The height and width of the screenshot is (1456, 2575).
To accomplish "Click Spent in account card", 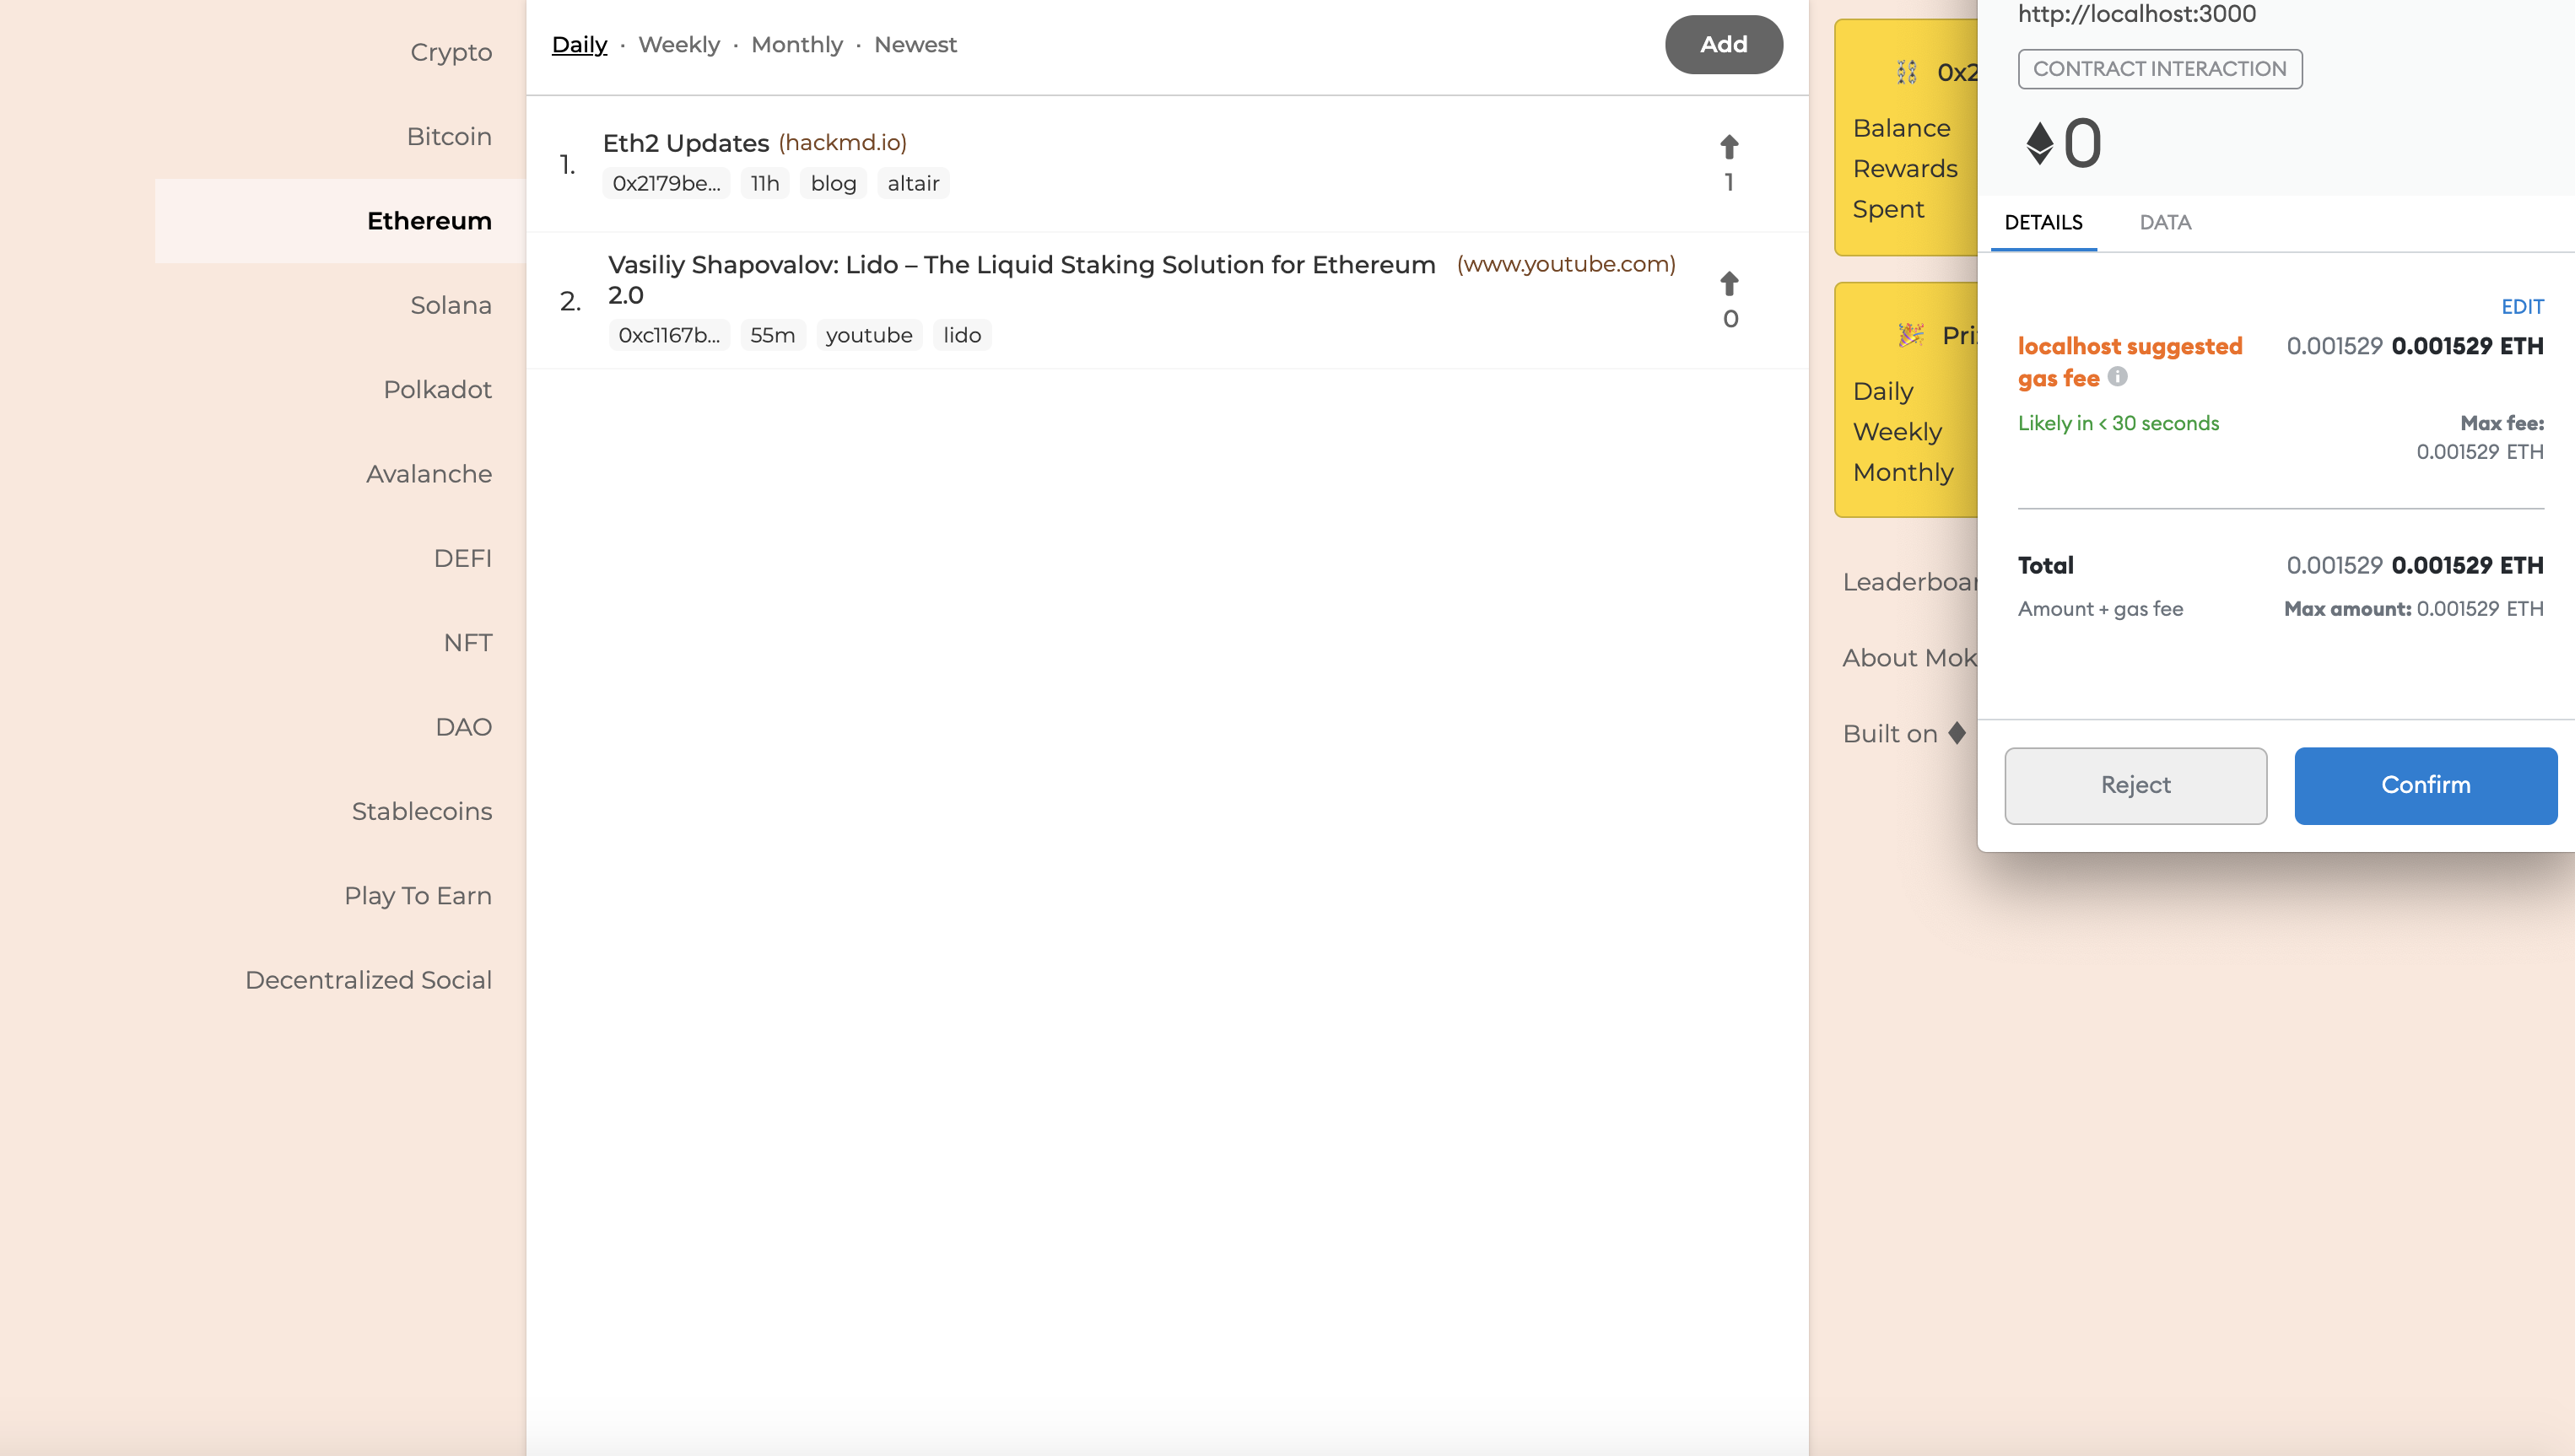I will point(1888,210).
